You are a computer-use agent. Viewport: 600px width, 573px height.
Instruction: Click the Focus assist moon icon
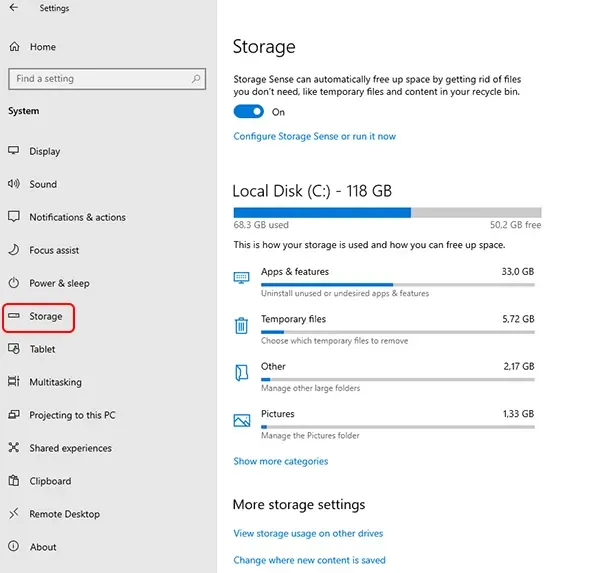14,250
